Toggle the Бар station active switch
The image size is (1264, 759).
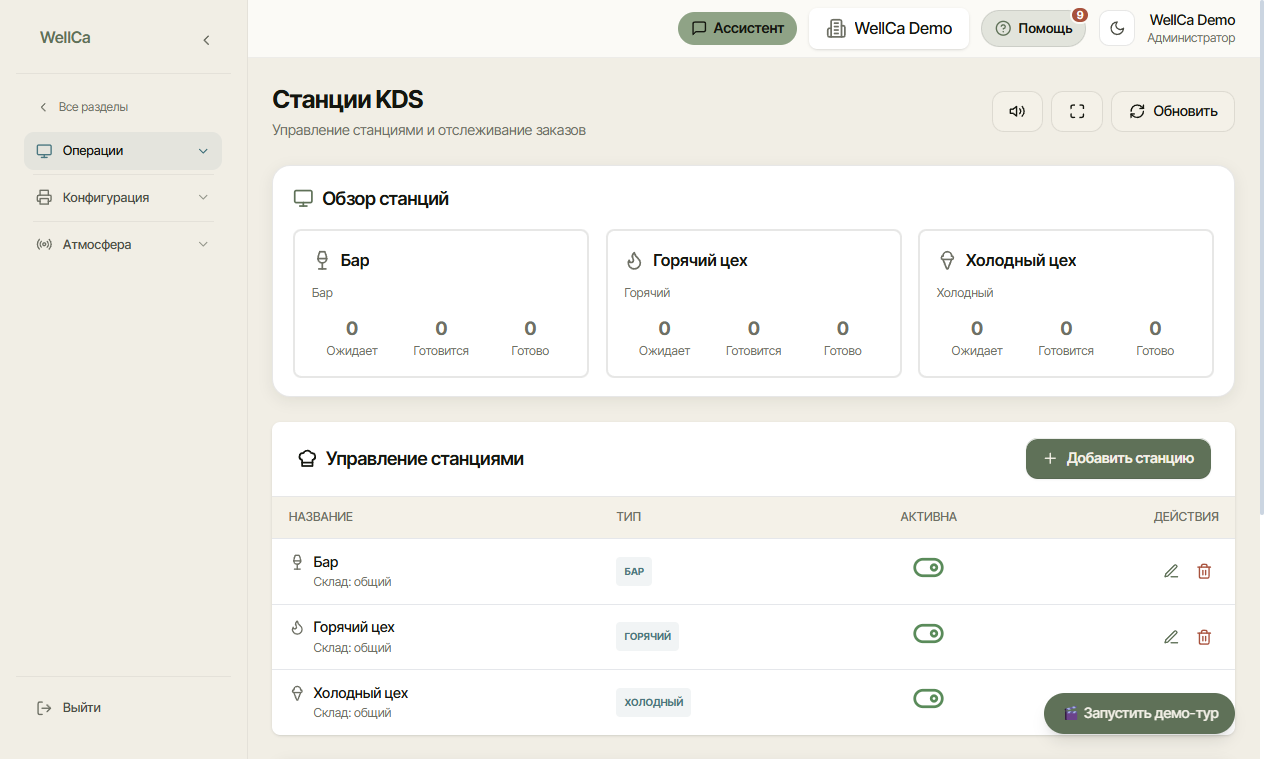928,568
